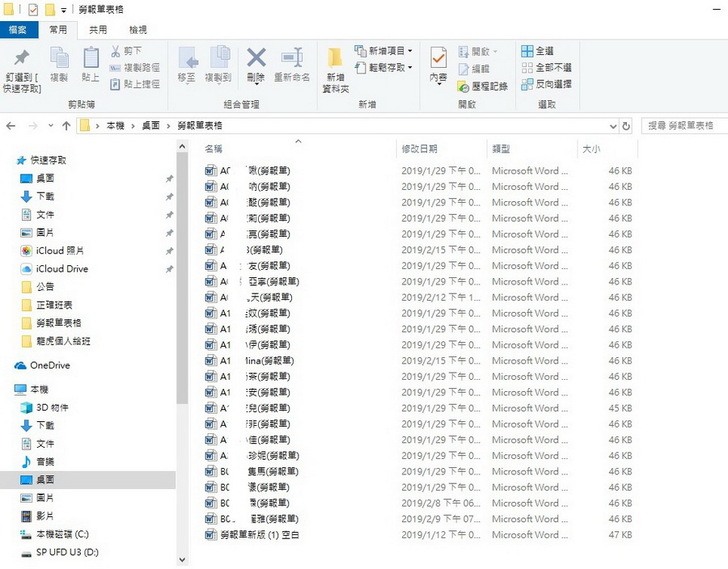The width and height of the screenshot is (728, 569).
Task: Open the 開啟 dropdown in ribbon
Action: [478, 51]
